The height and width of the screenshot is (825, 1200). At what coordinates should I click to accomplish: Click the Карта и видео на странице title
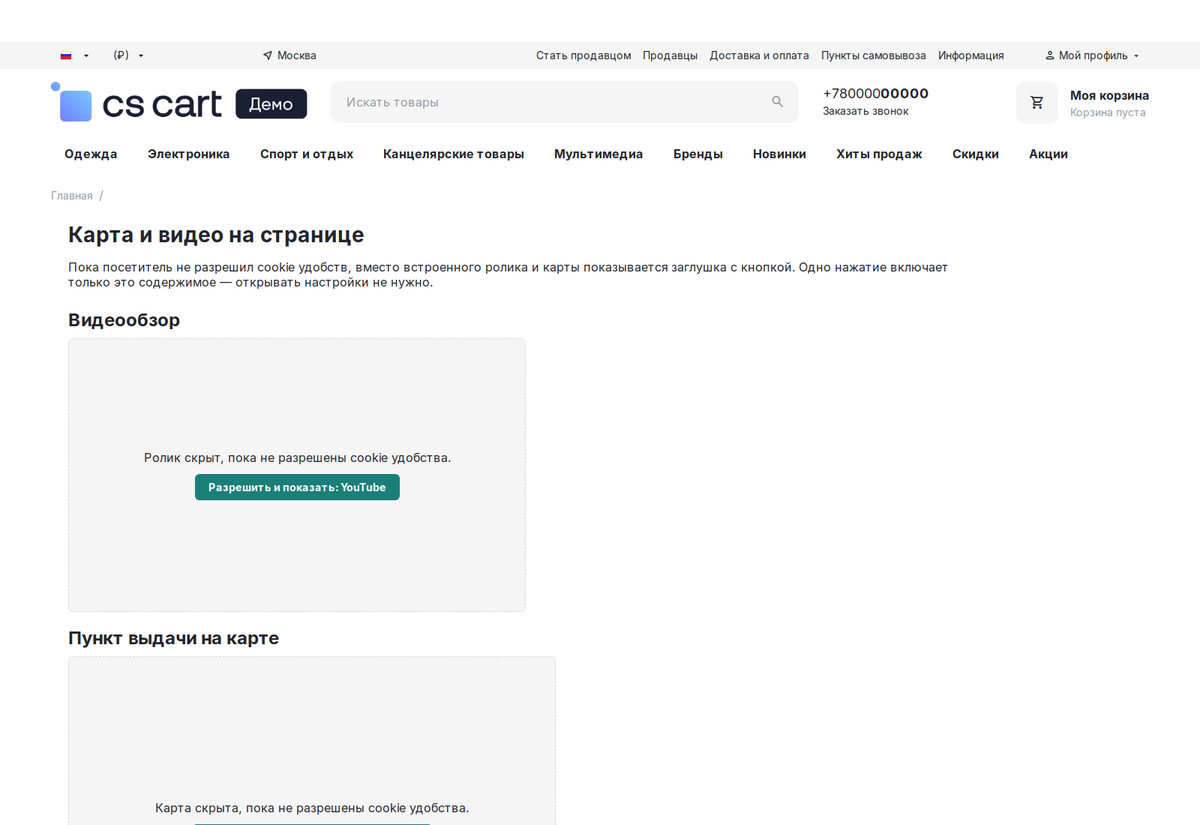tap(216, 235)
